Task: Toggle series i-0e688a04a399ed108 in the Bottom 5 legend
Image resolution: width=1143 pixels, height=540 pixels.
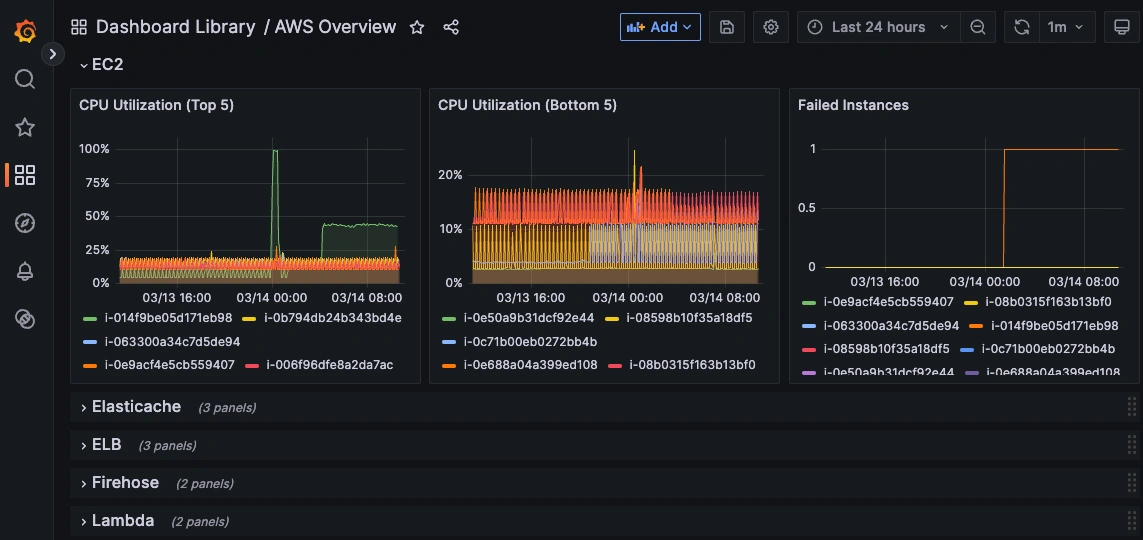Action: pos(530,364)
